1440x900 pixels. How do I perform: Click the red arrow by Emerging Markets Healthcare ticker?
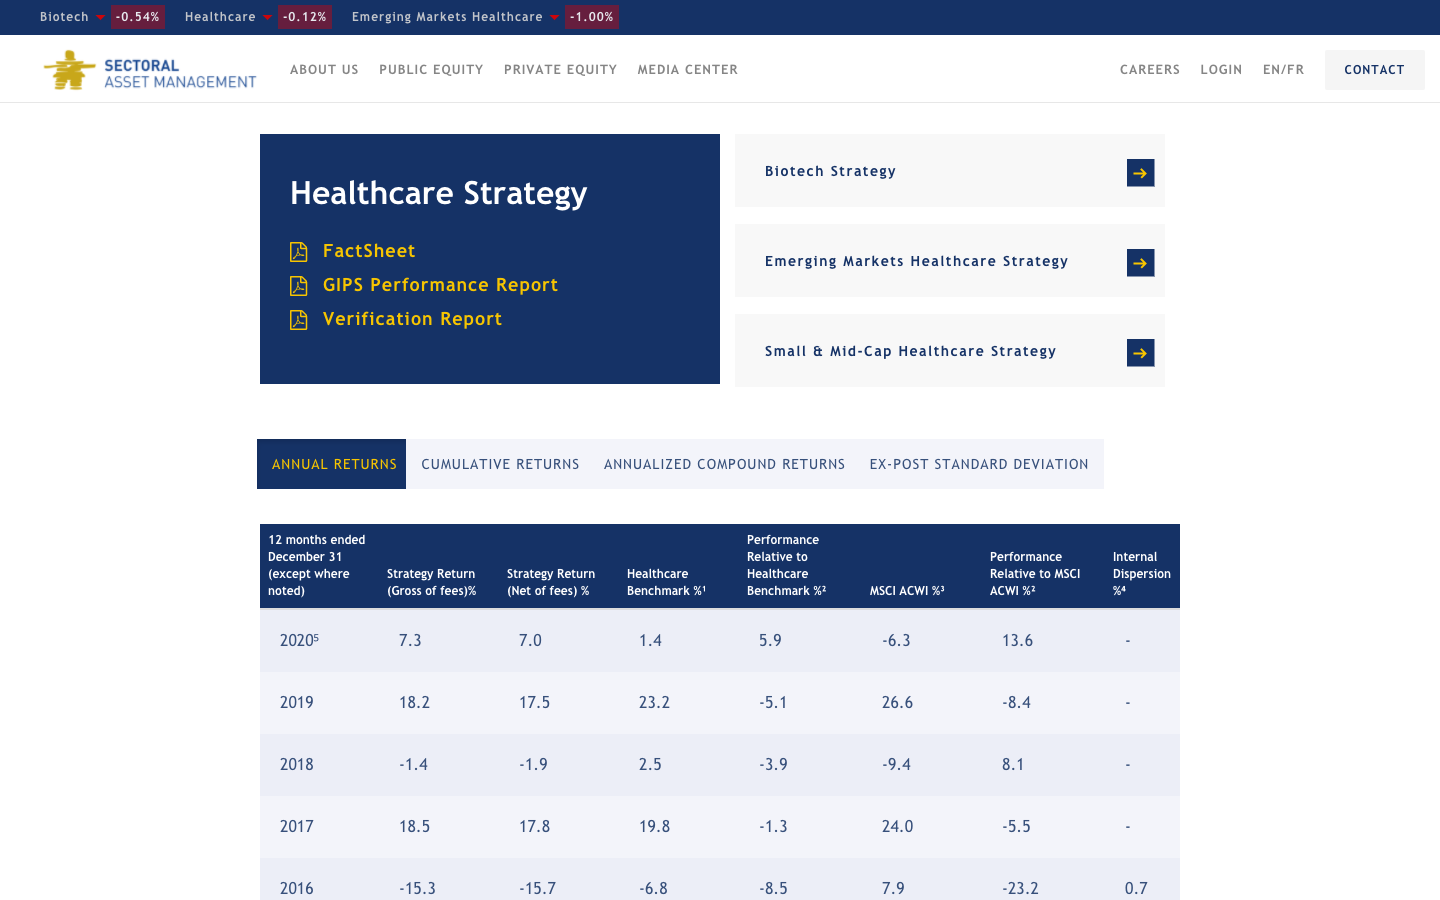click(554, 18)
